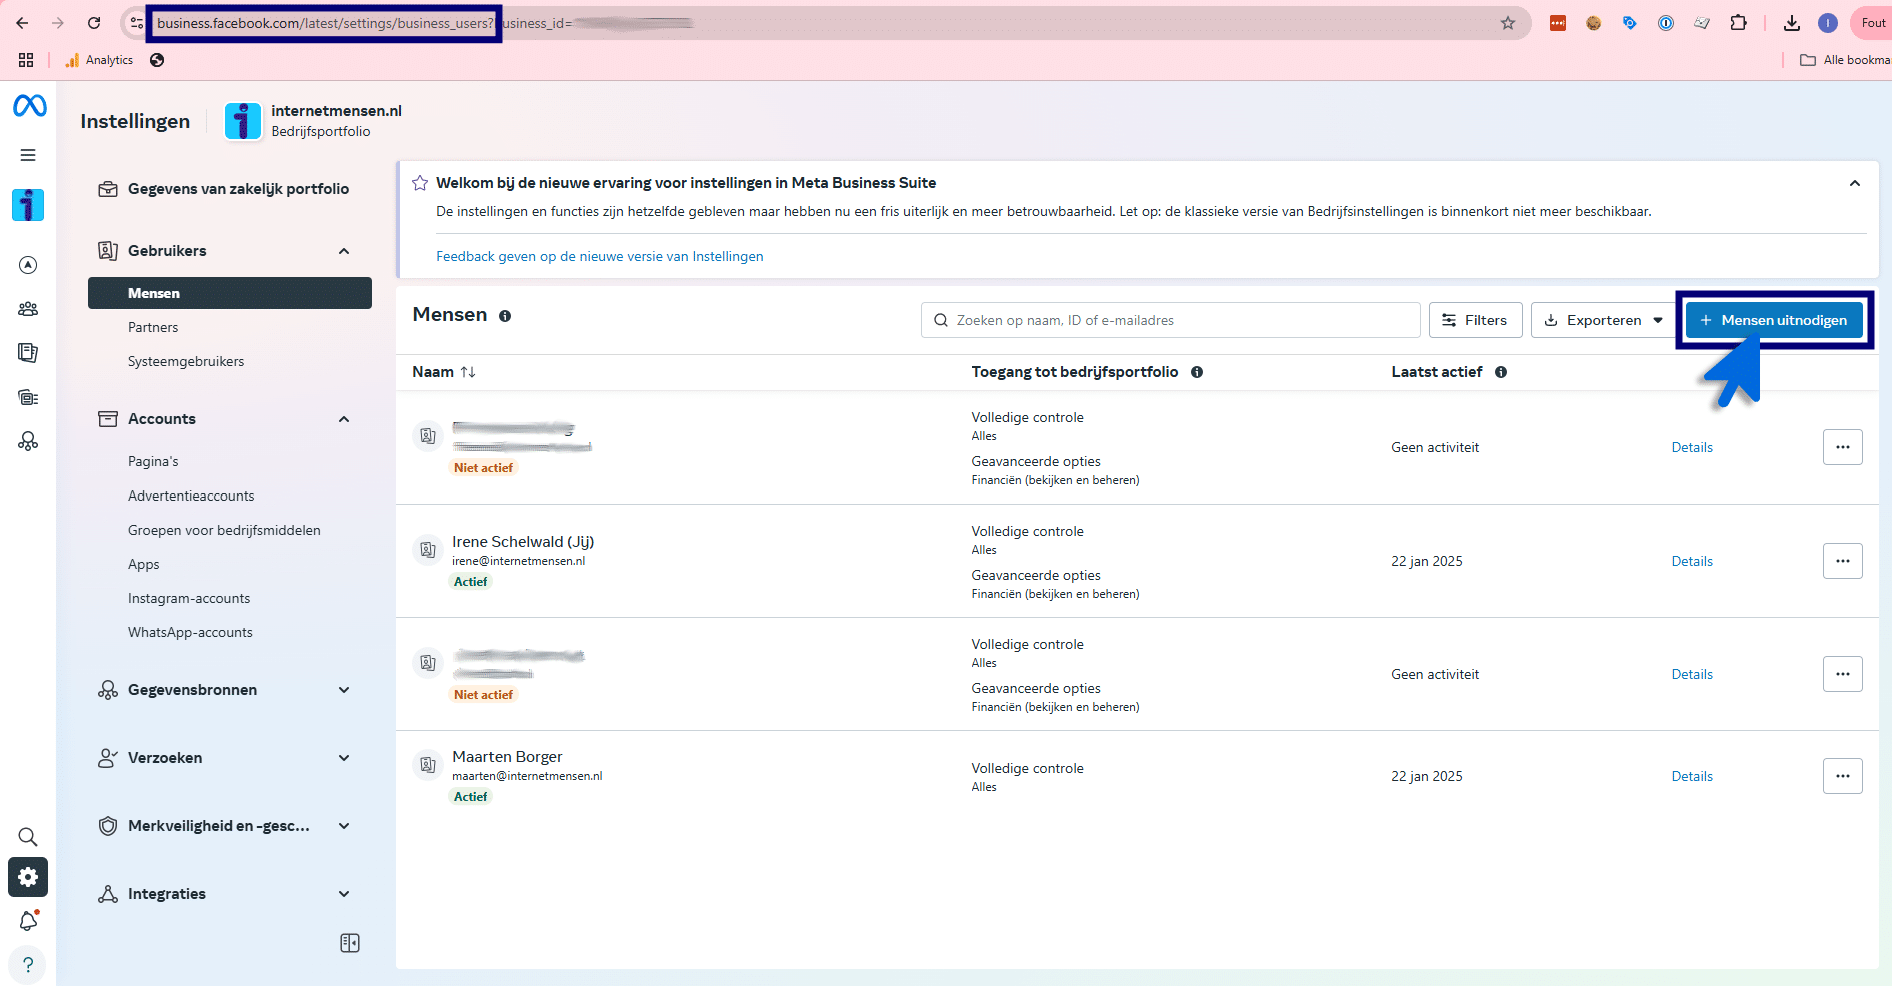Collapse sidebar with panel toggle icon
Viewport: 1892px width, 986px height.
pos(350,943)
